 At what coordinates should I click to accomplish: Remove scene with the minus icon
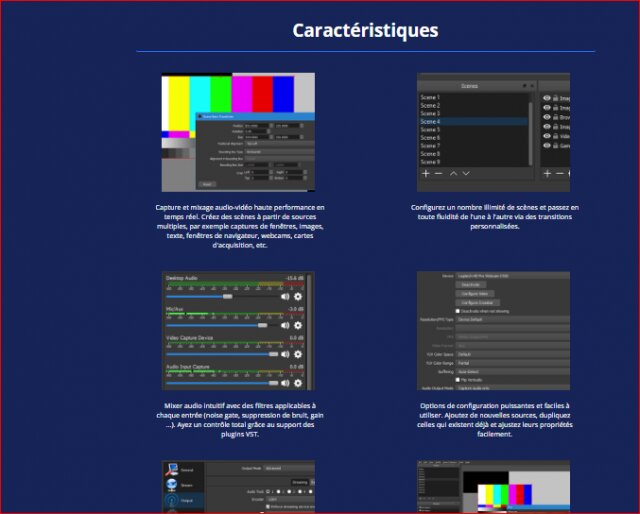point(439,174)
